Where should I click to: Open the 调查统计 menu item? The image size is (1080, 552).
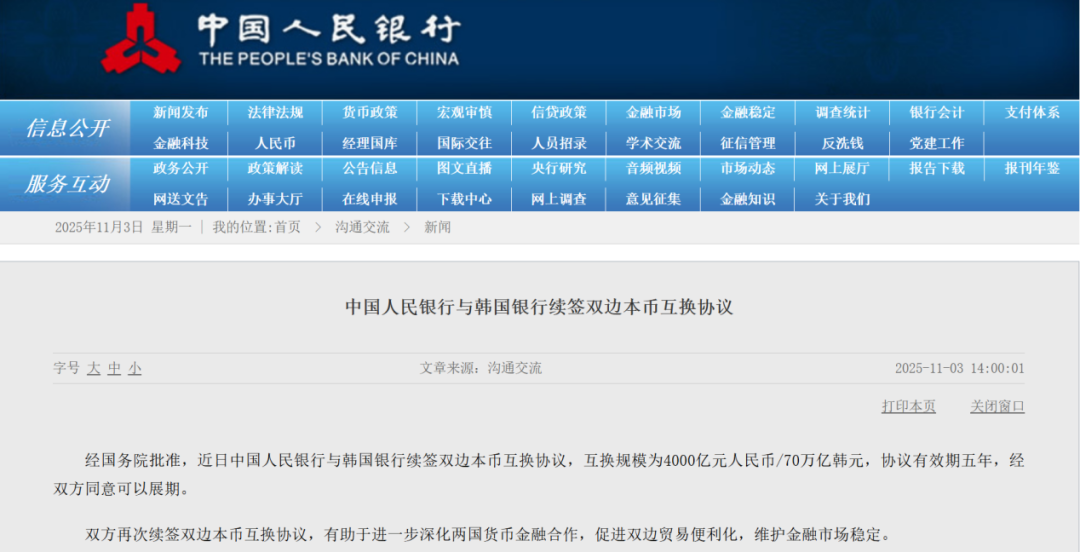click(x=842, y=112)
